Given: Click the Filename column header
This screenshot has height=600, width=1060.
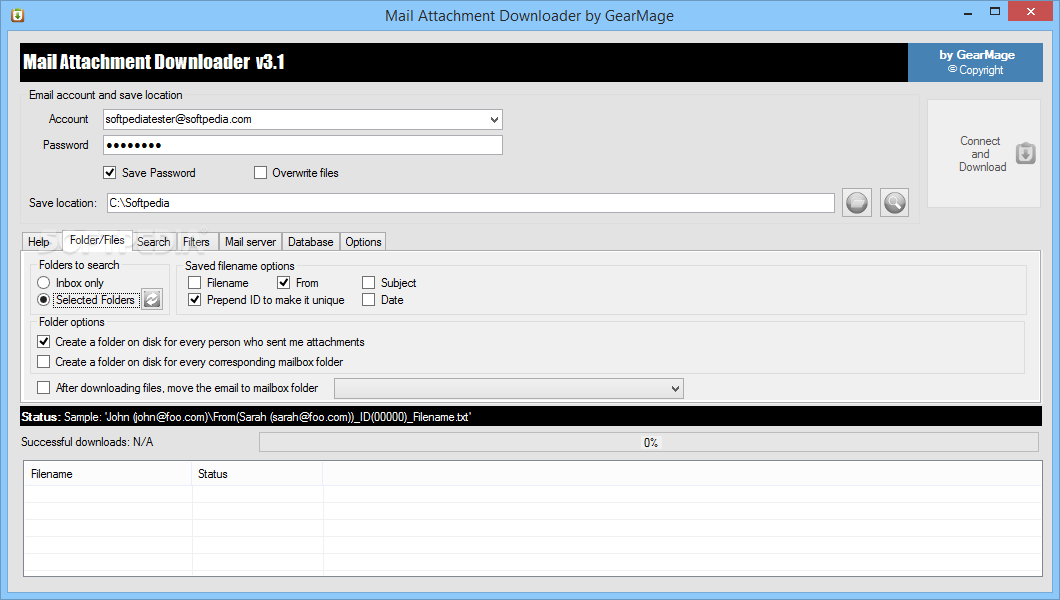Looking at the screenshot, I should coord(108,474).
